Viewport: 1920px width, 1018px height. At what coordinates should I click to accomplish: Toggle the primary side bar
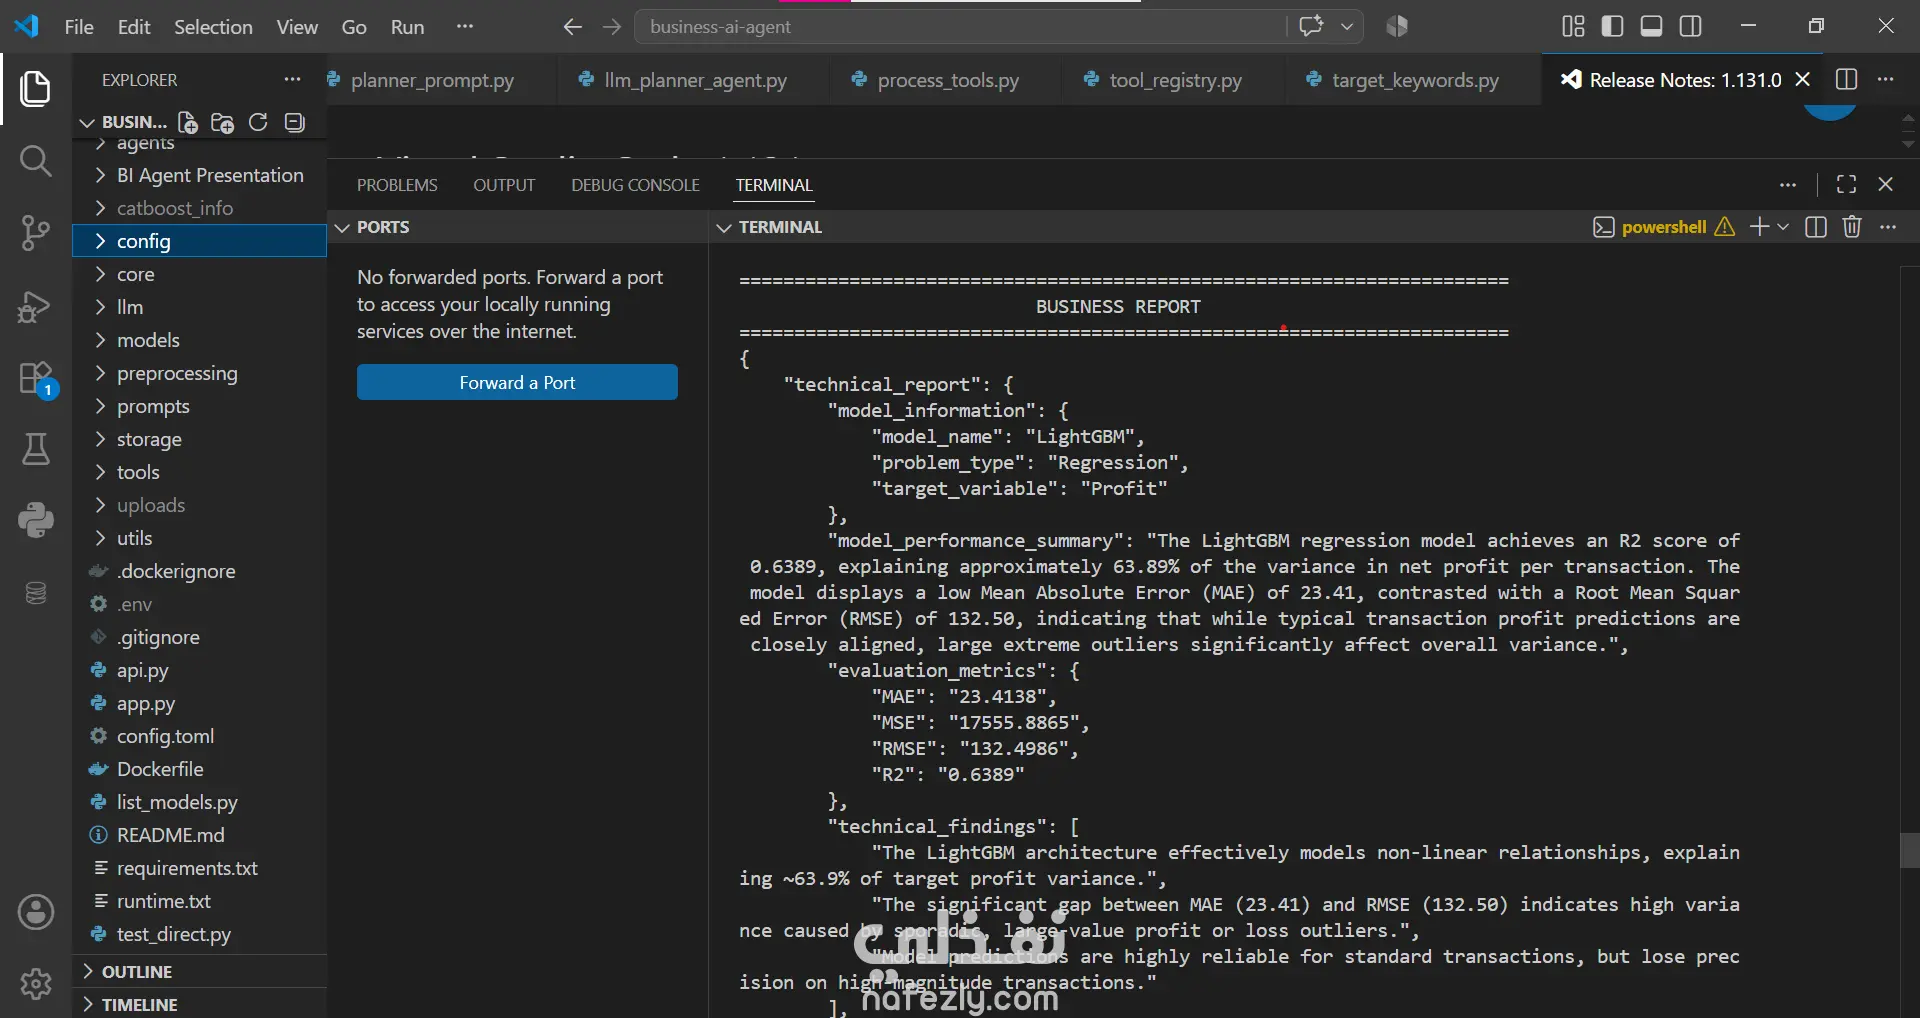pos(1612,26)
